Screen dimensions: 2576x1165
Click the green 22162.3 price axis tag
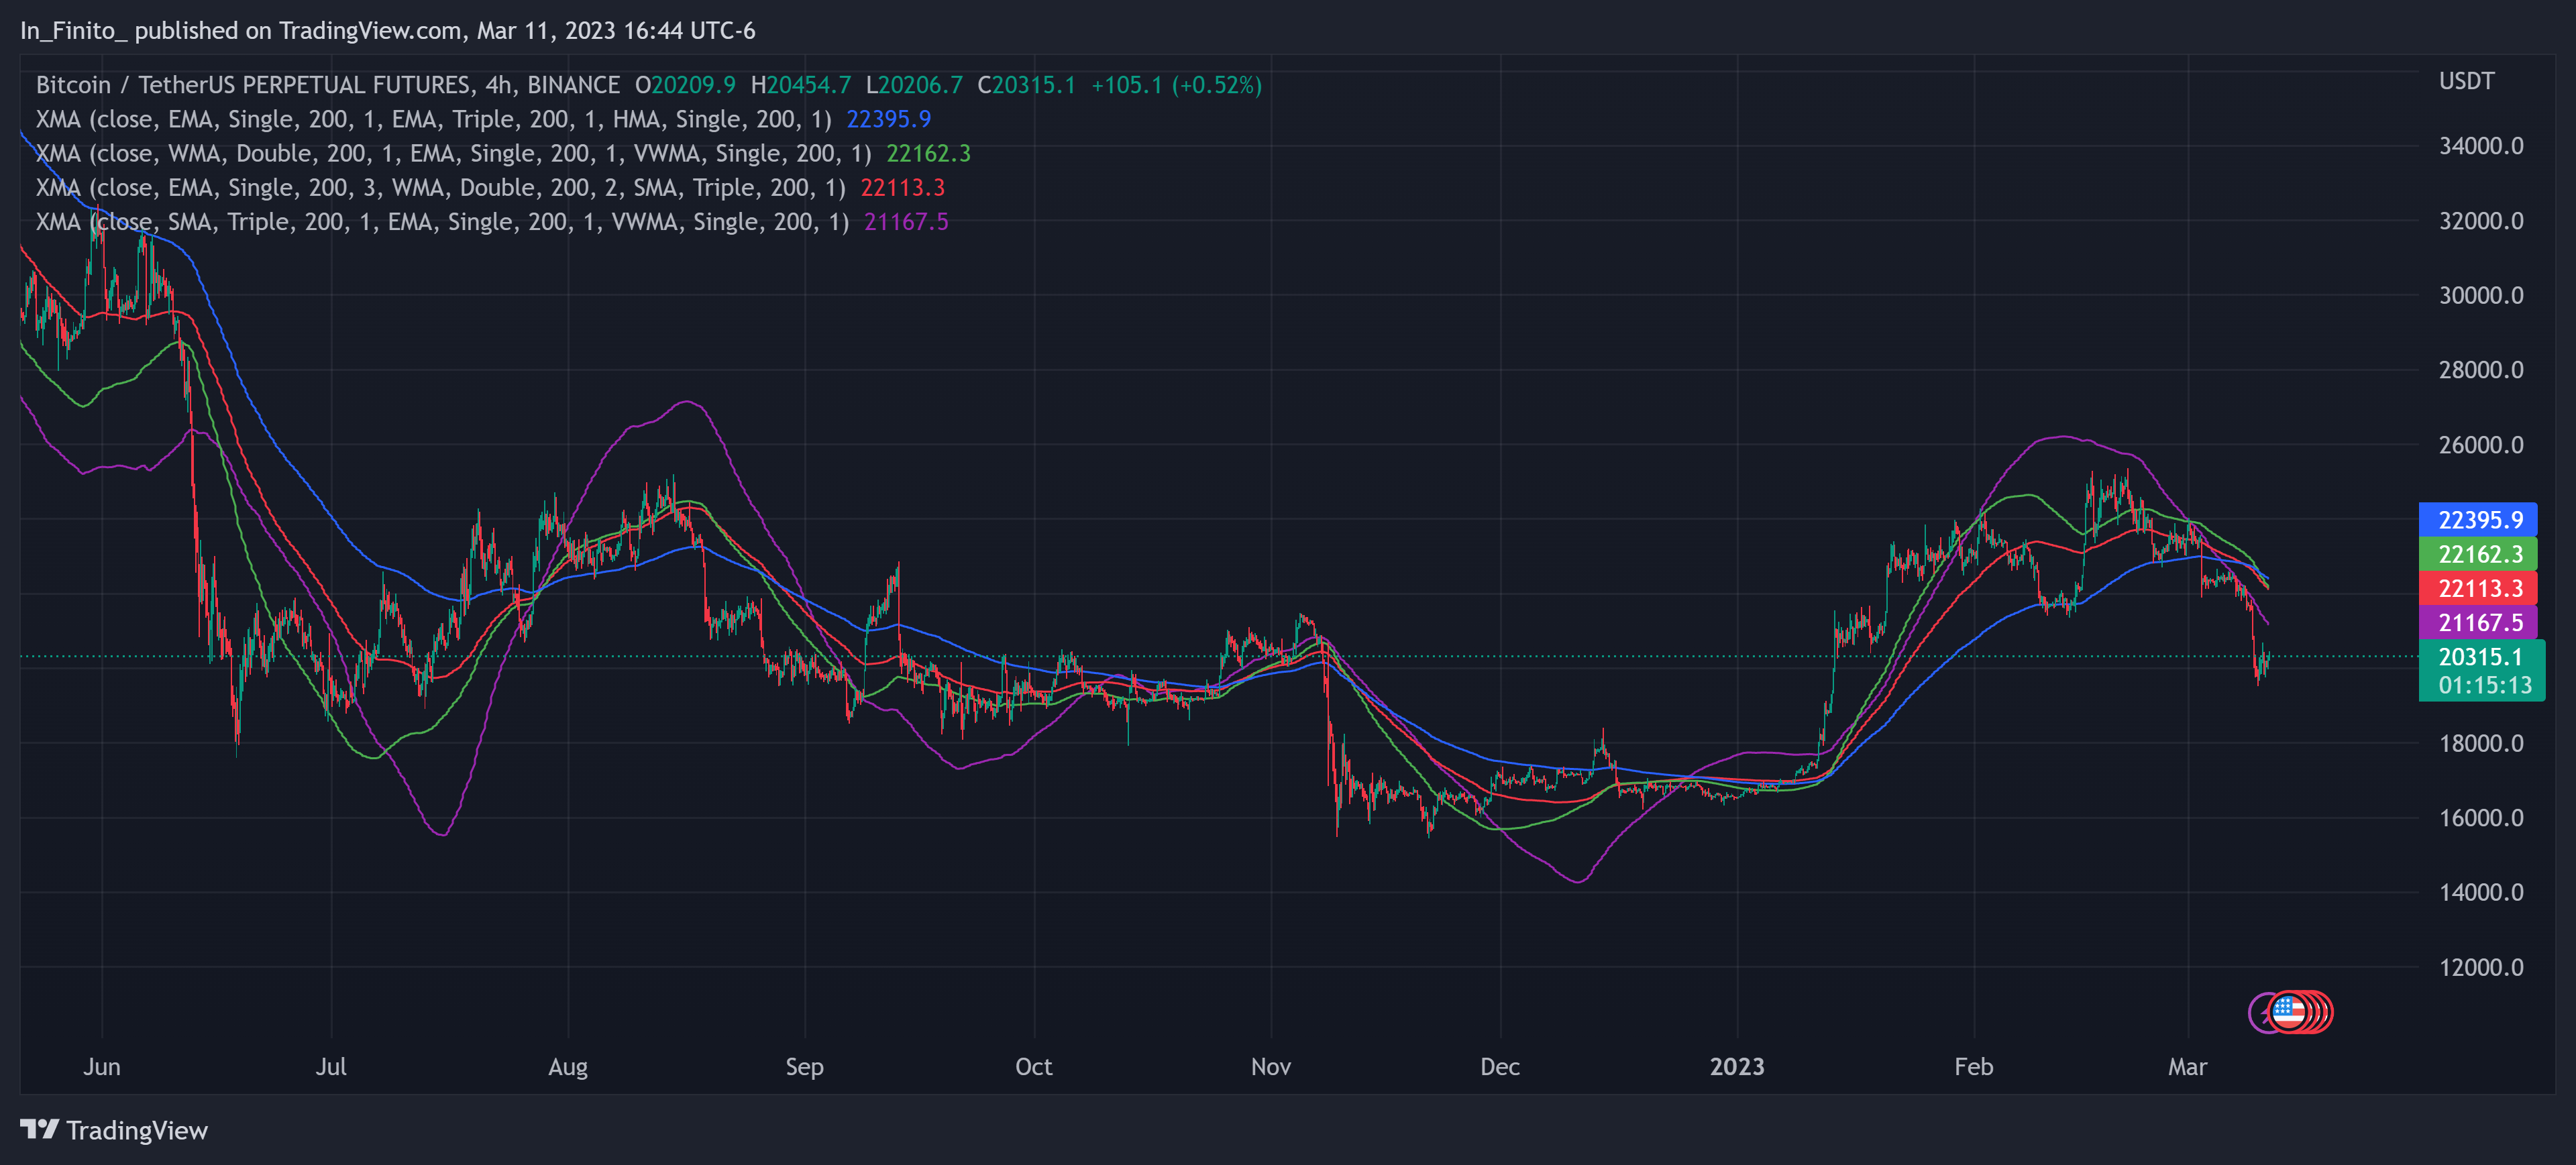(2477, 553)
